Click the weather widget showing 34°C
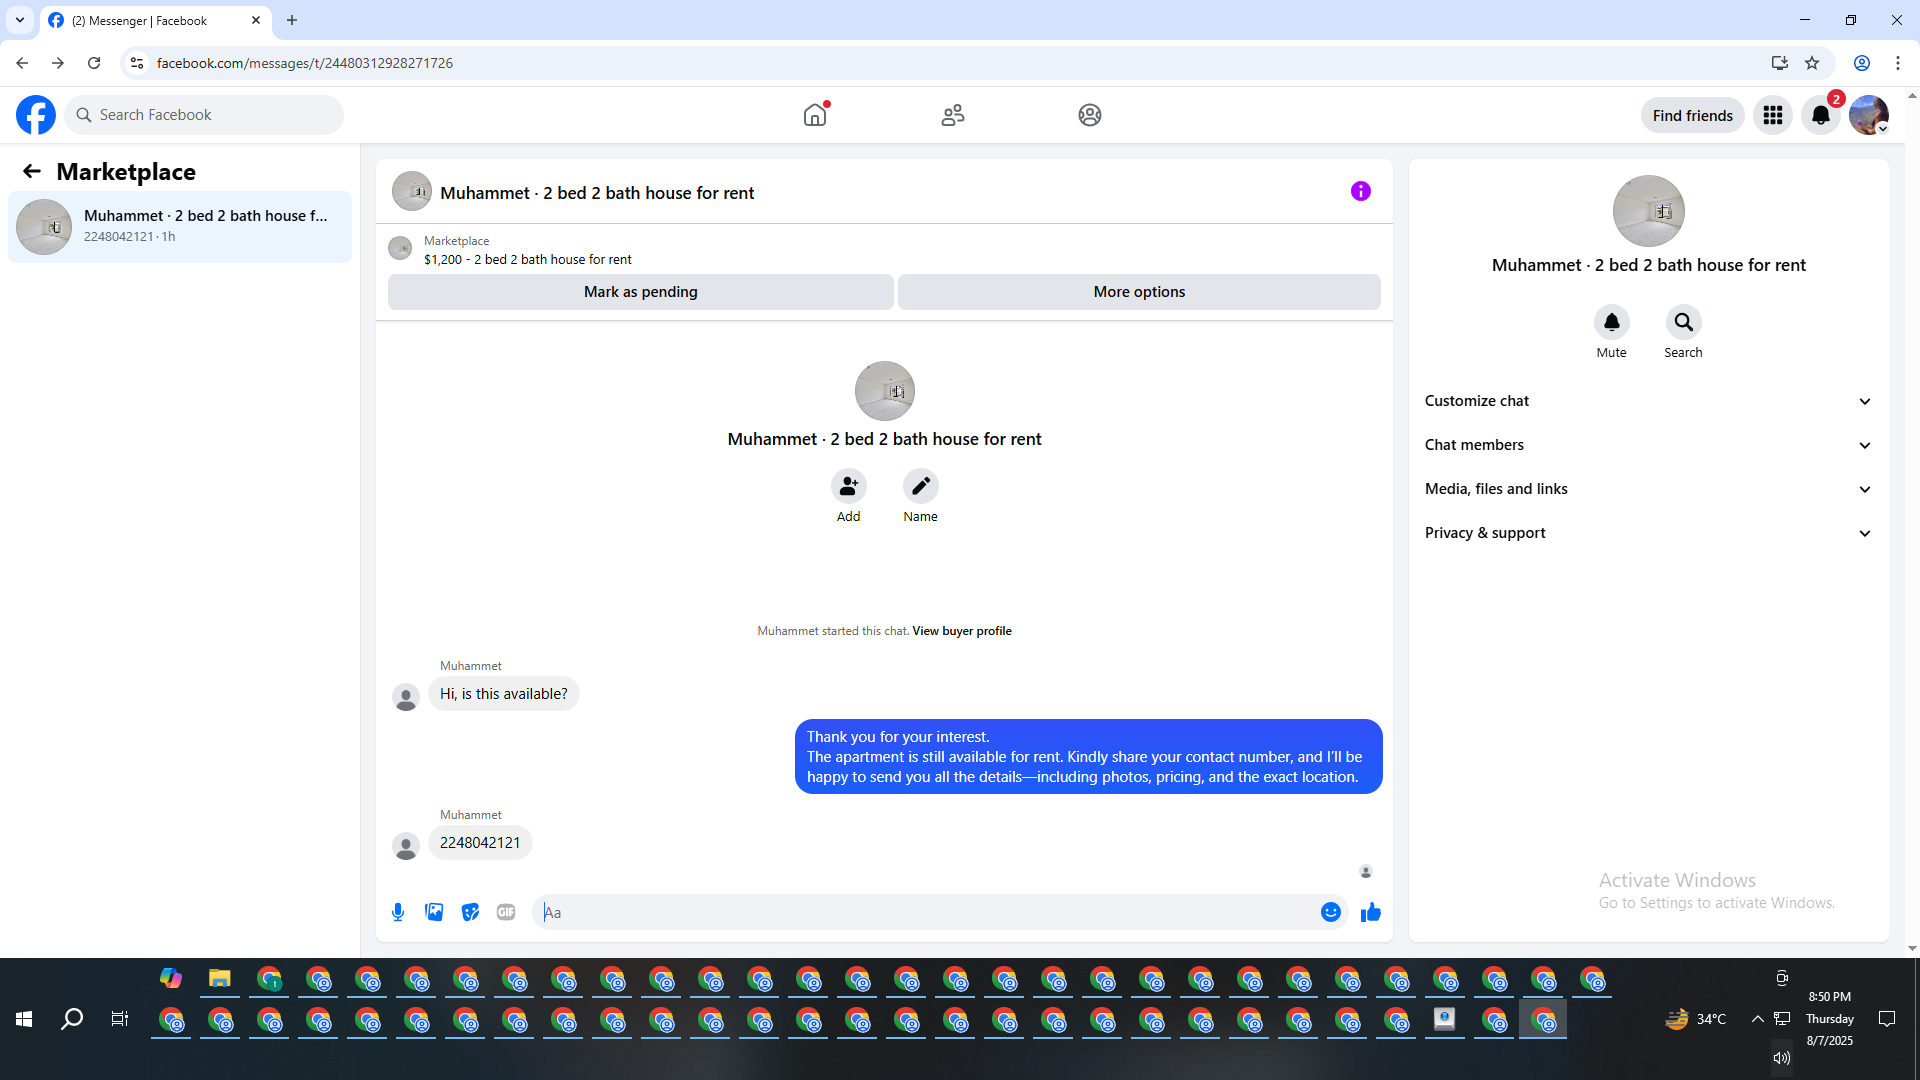The height and width of the screenshot is (1080, 1920). tap(1696, 1019)
